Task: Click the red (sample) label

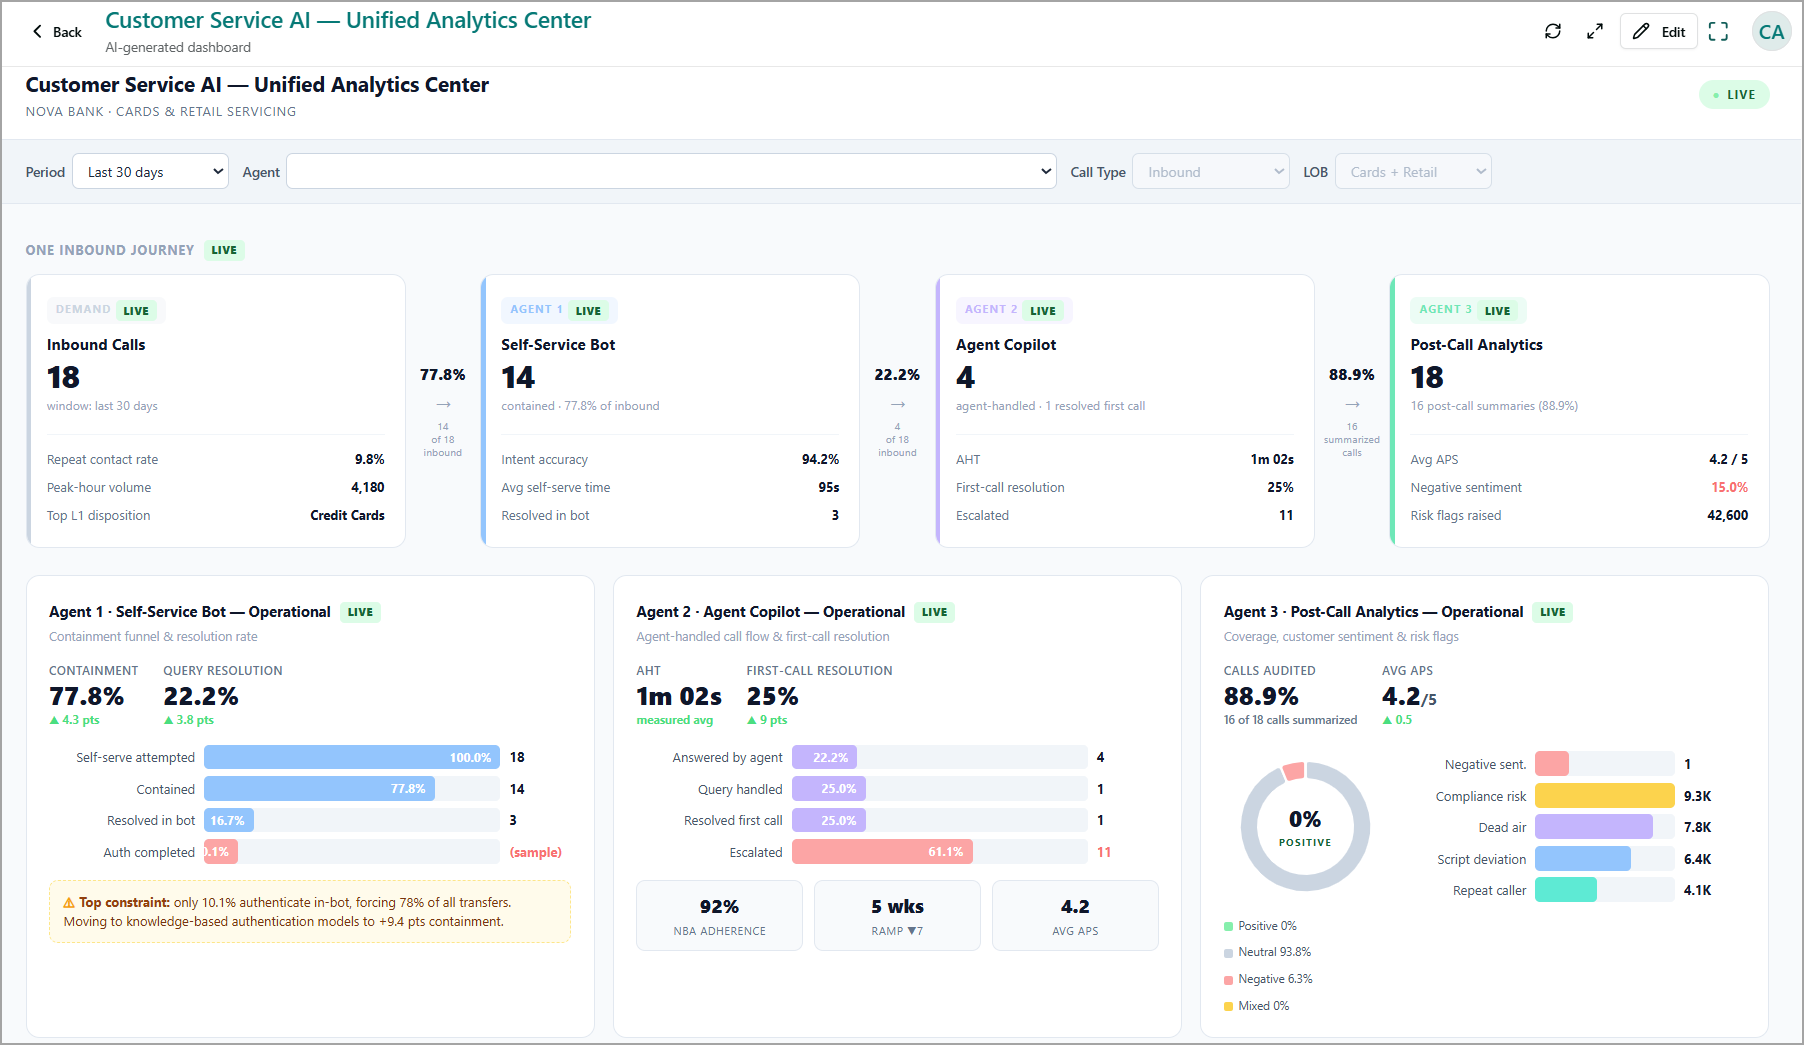Action: 535,852
